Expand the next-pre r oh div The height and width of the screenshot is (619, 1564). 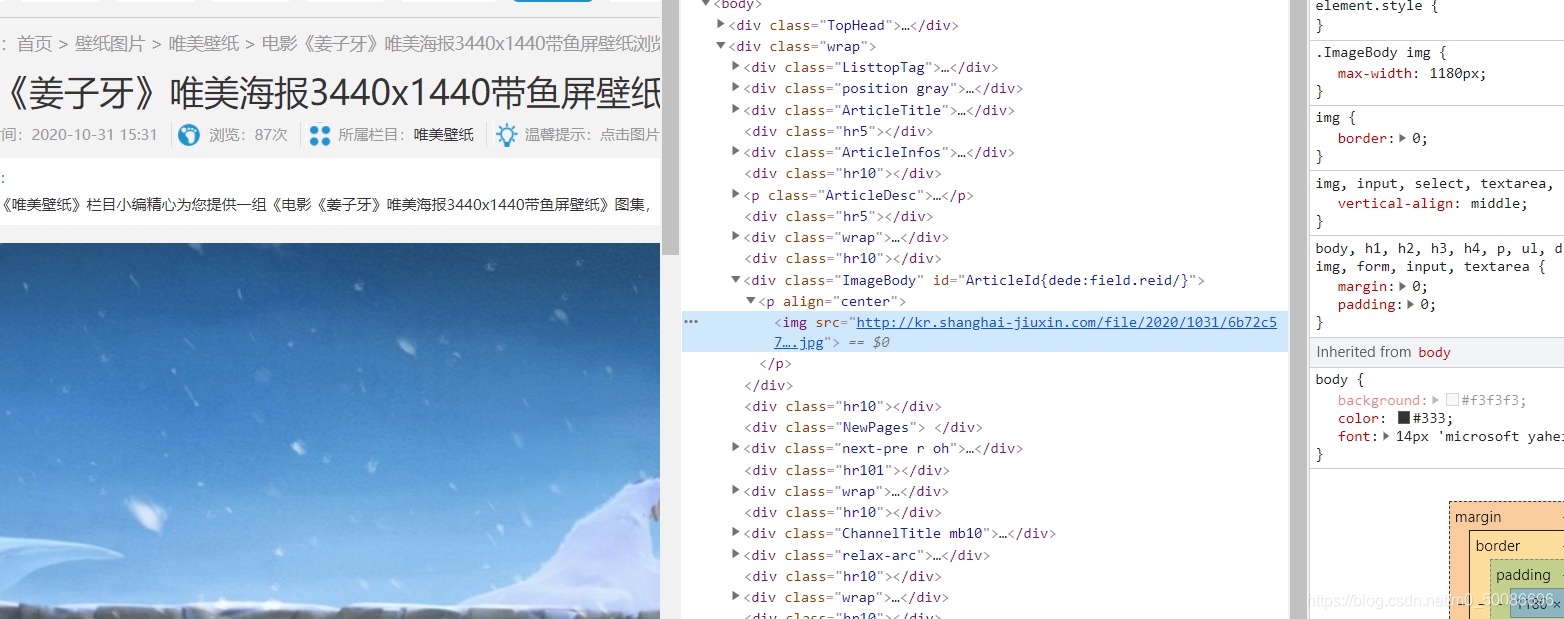coord(736,448)
